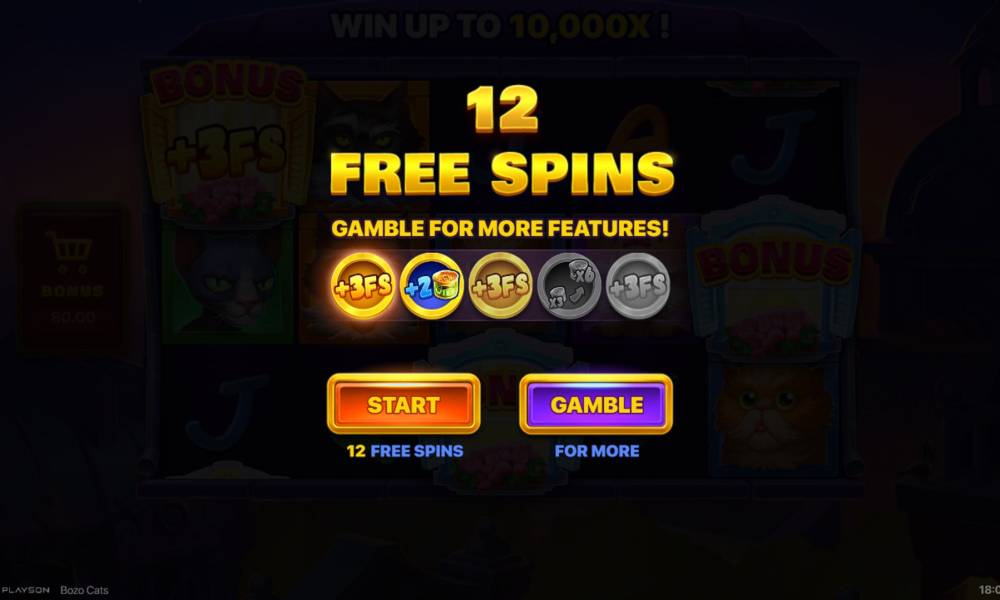
Task: Select the grey x3 x6 multiplier coin
Action: [569, 286]
